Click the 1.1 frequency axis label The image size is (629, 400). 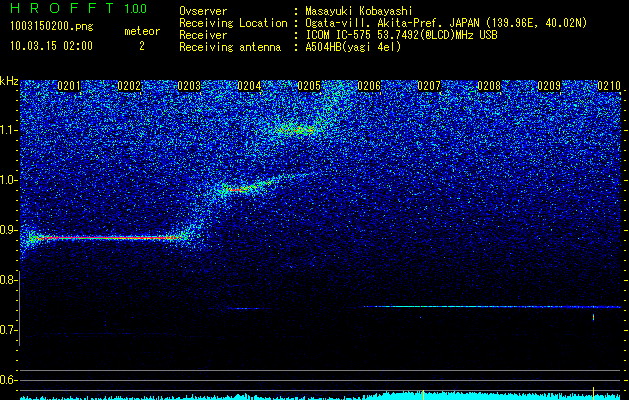pyautogui.click(x=8, y=130)
